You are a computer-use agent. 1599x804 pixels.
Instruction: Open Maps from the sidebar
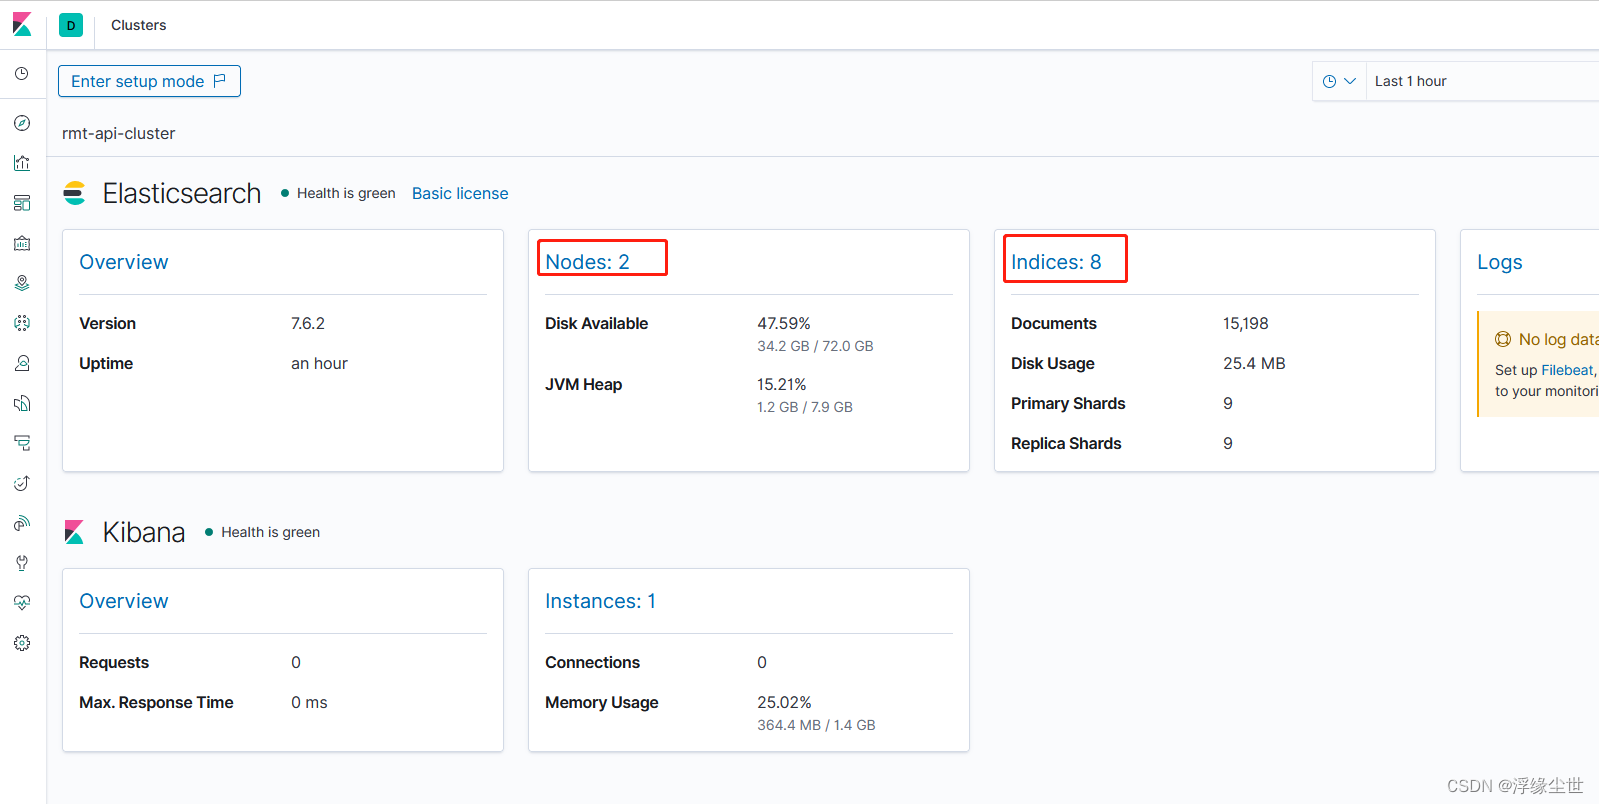click(x=22, y=283)
